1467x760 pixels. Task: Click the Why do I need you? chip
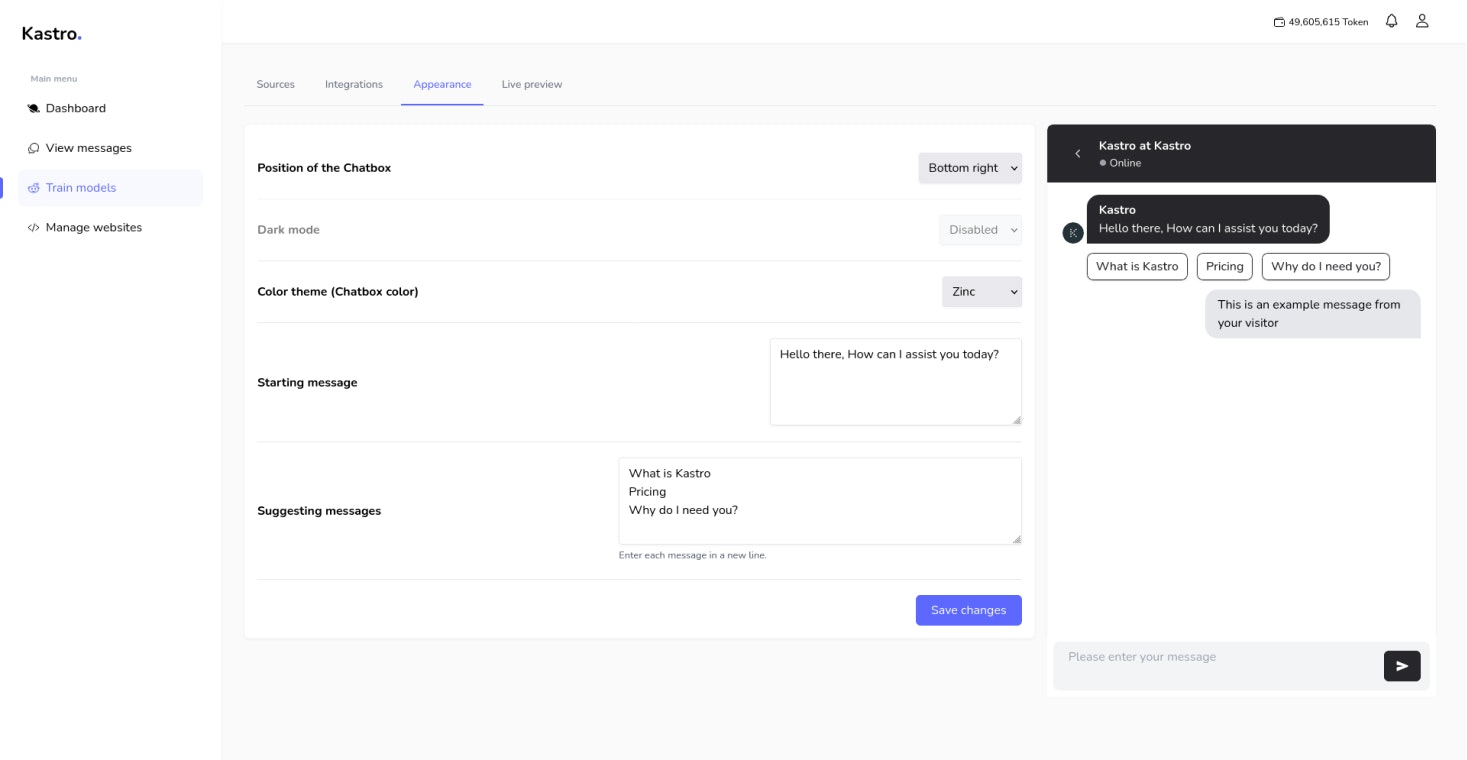tap(1326, 266)
